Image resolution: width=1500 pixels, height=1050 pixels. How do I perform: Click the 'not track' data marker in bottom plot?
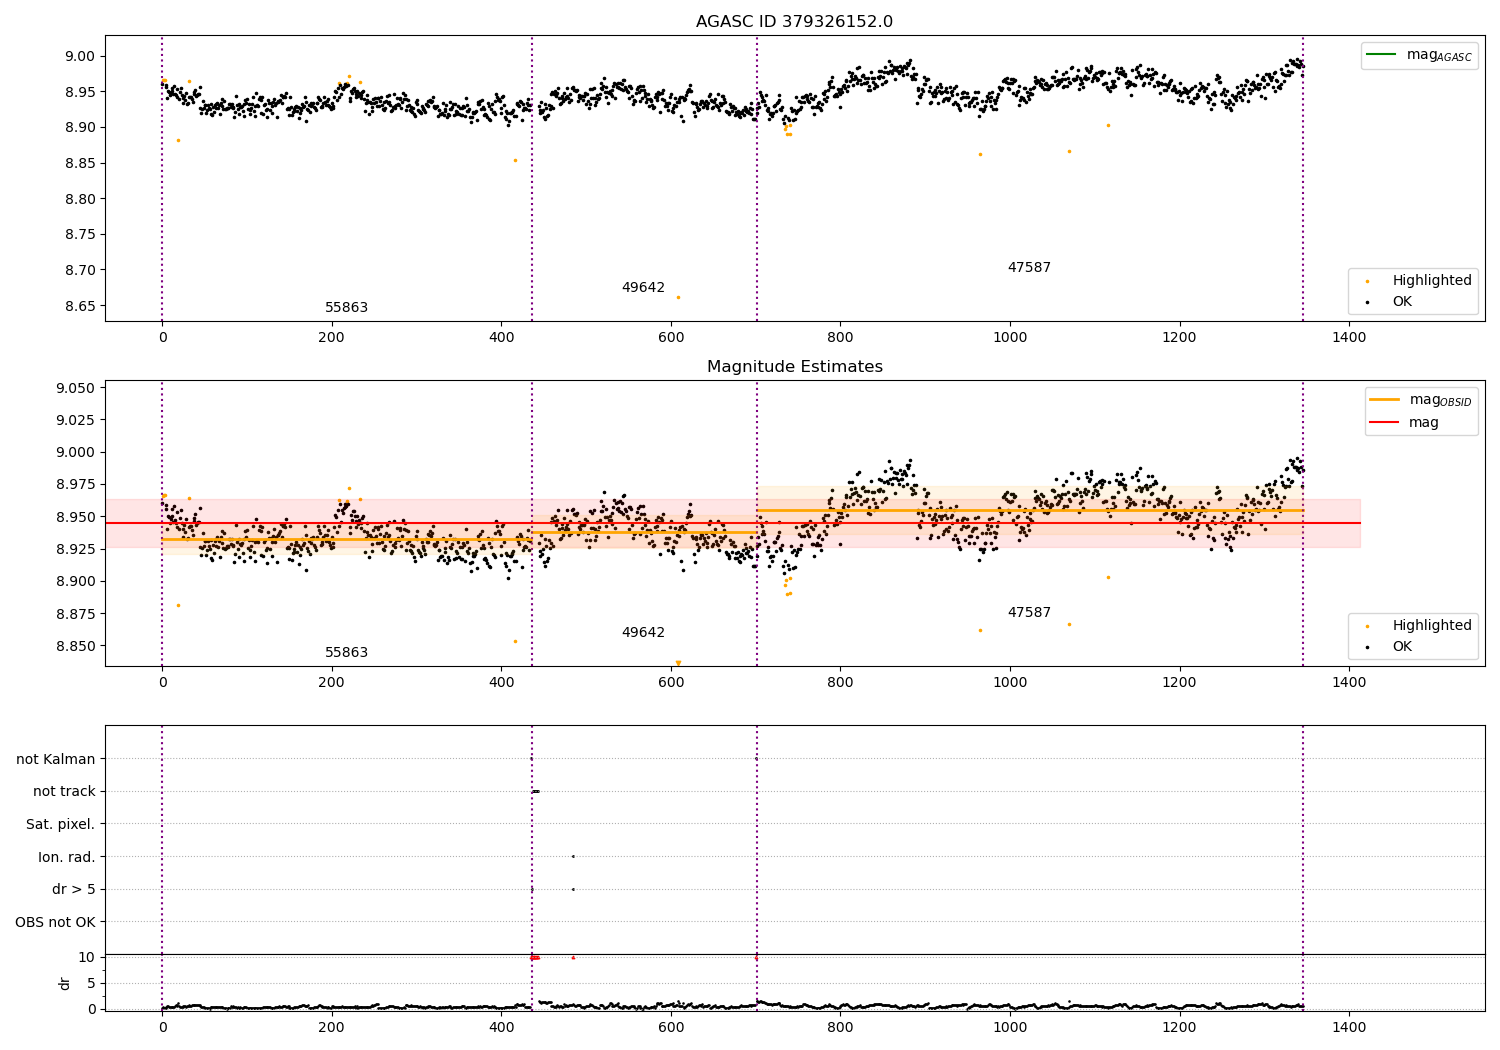tap(535, 791)
